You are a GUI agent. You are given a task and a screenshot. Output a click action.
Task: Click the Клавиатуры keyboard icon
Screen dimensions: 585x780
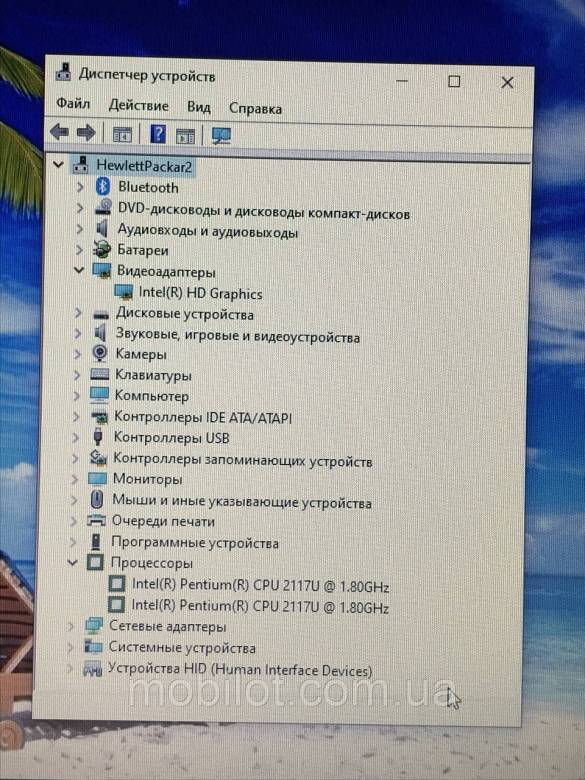click(99, 374)
